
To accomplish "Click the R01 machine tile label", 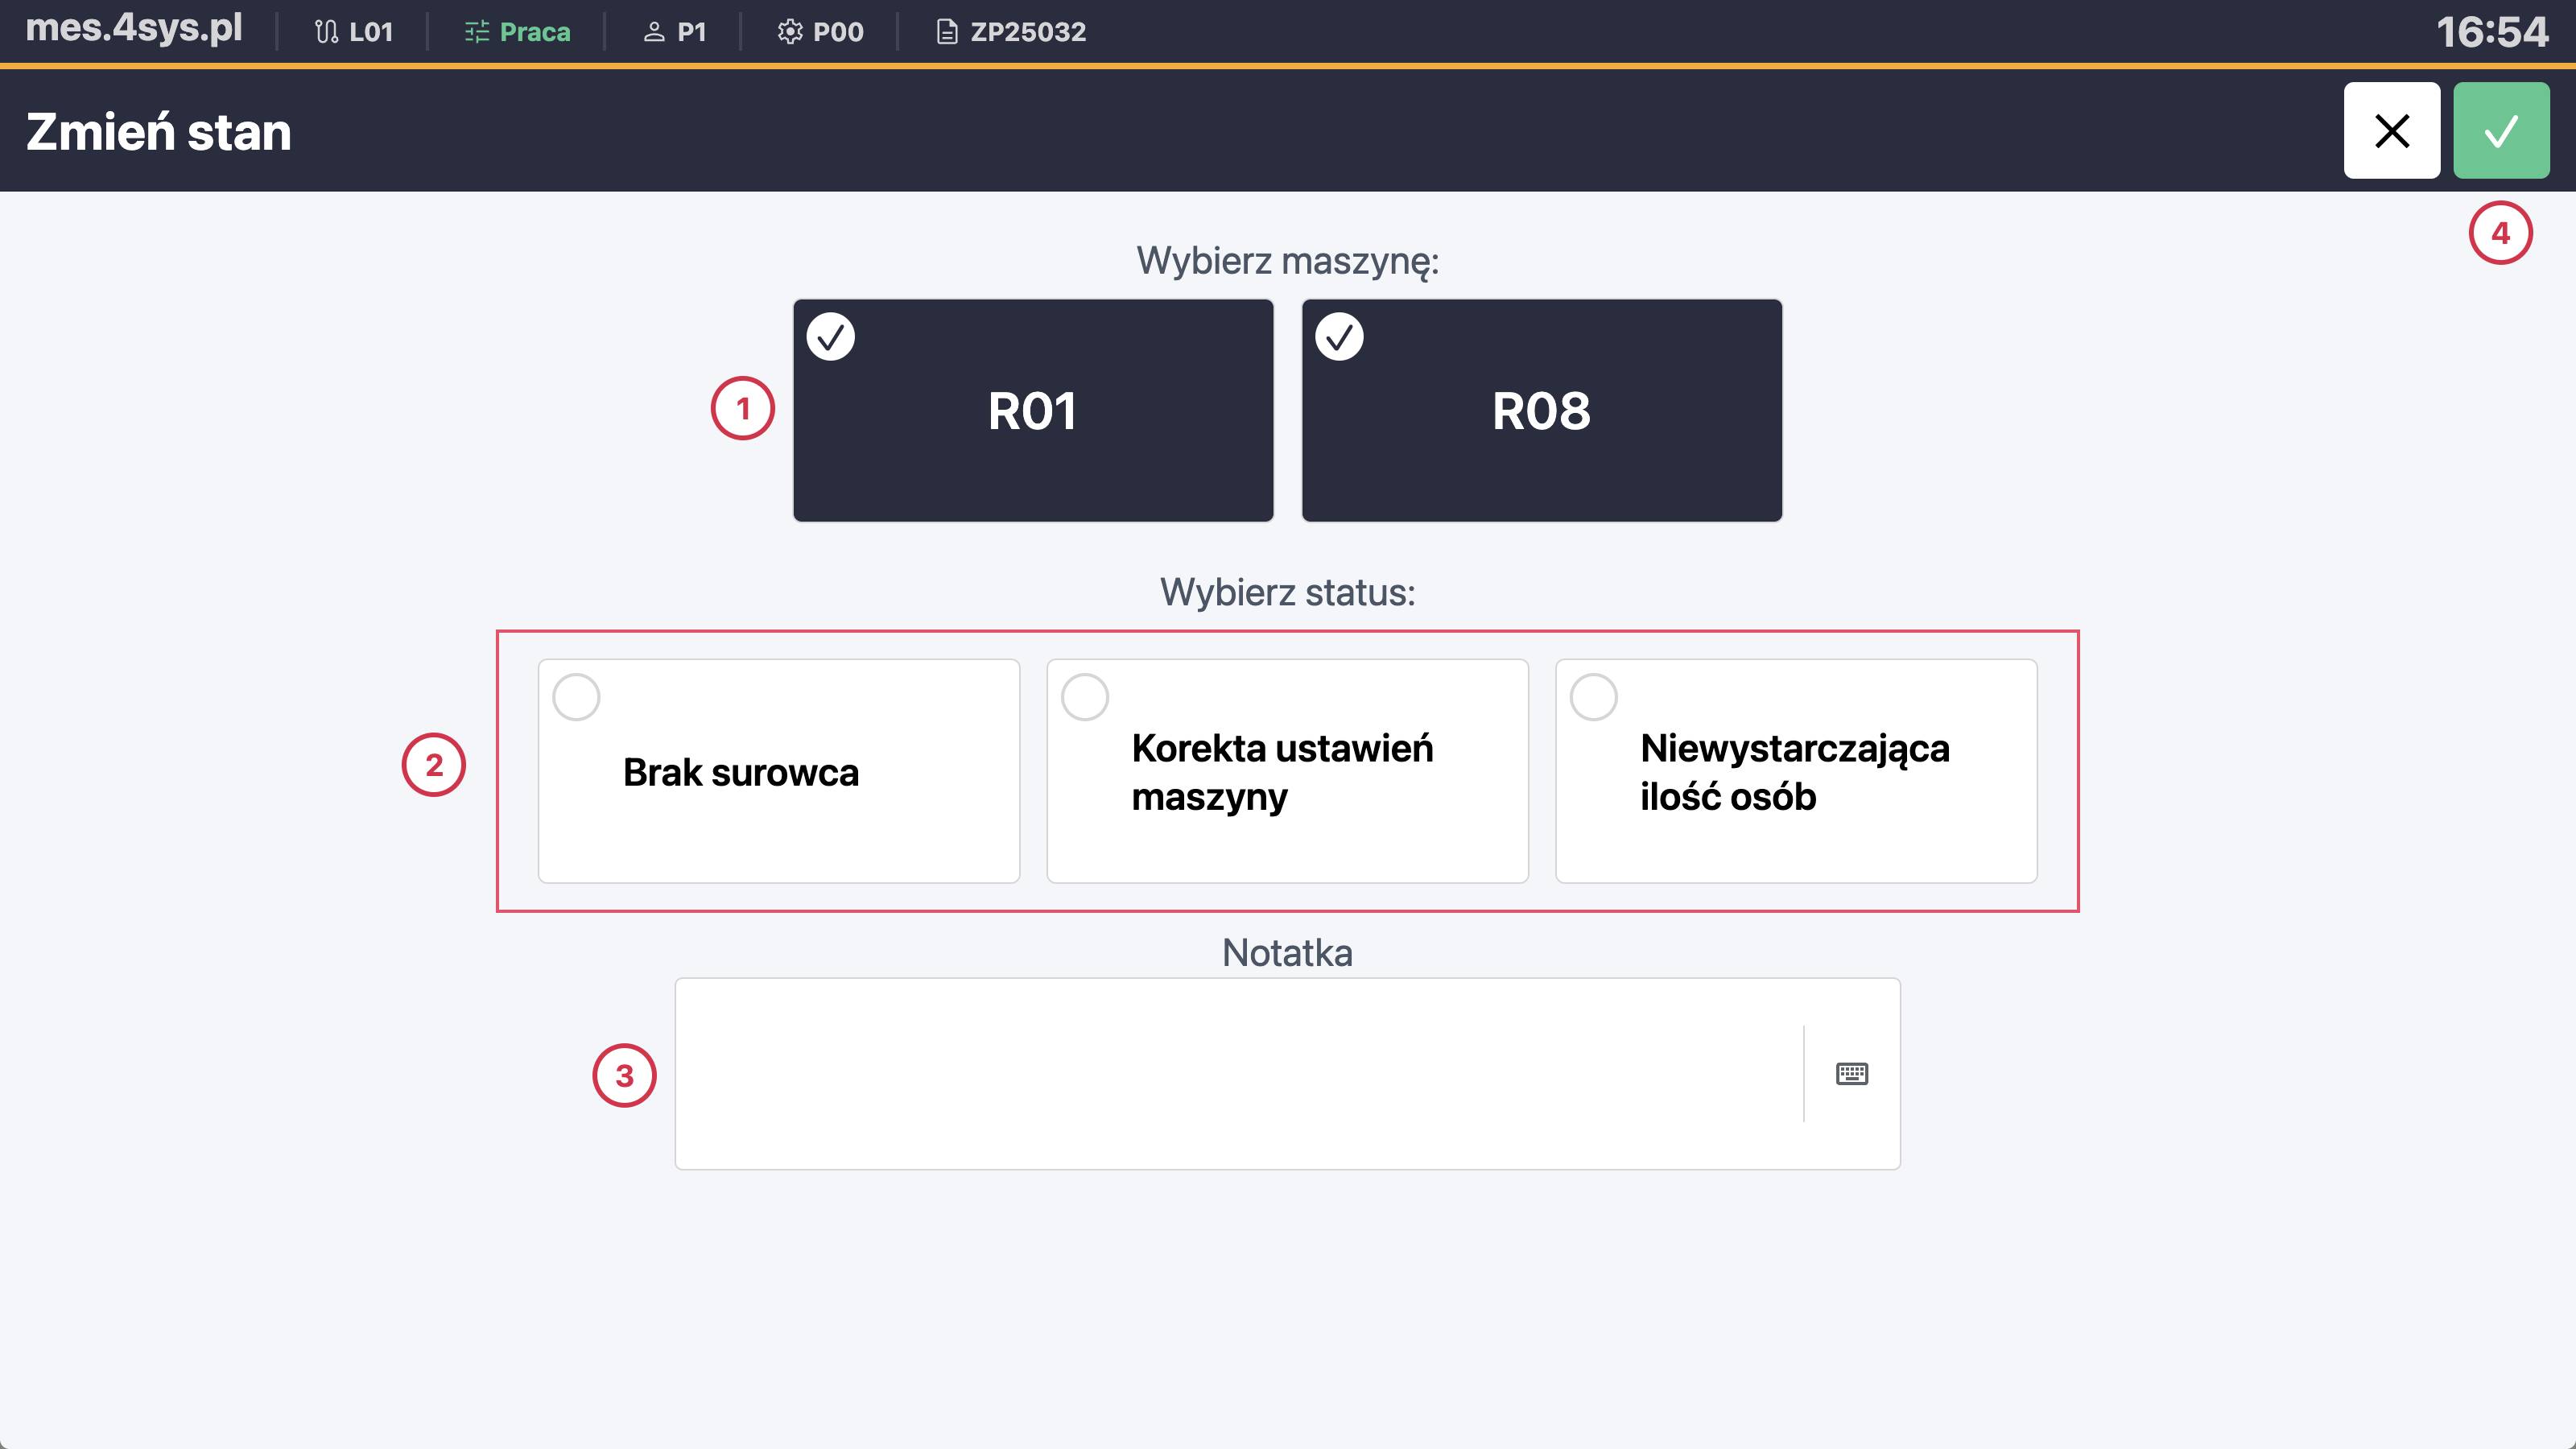I will [1032, 411].
